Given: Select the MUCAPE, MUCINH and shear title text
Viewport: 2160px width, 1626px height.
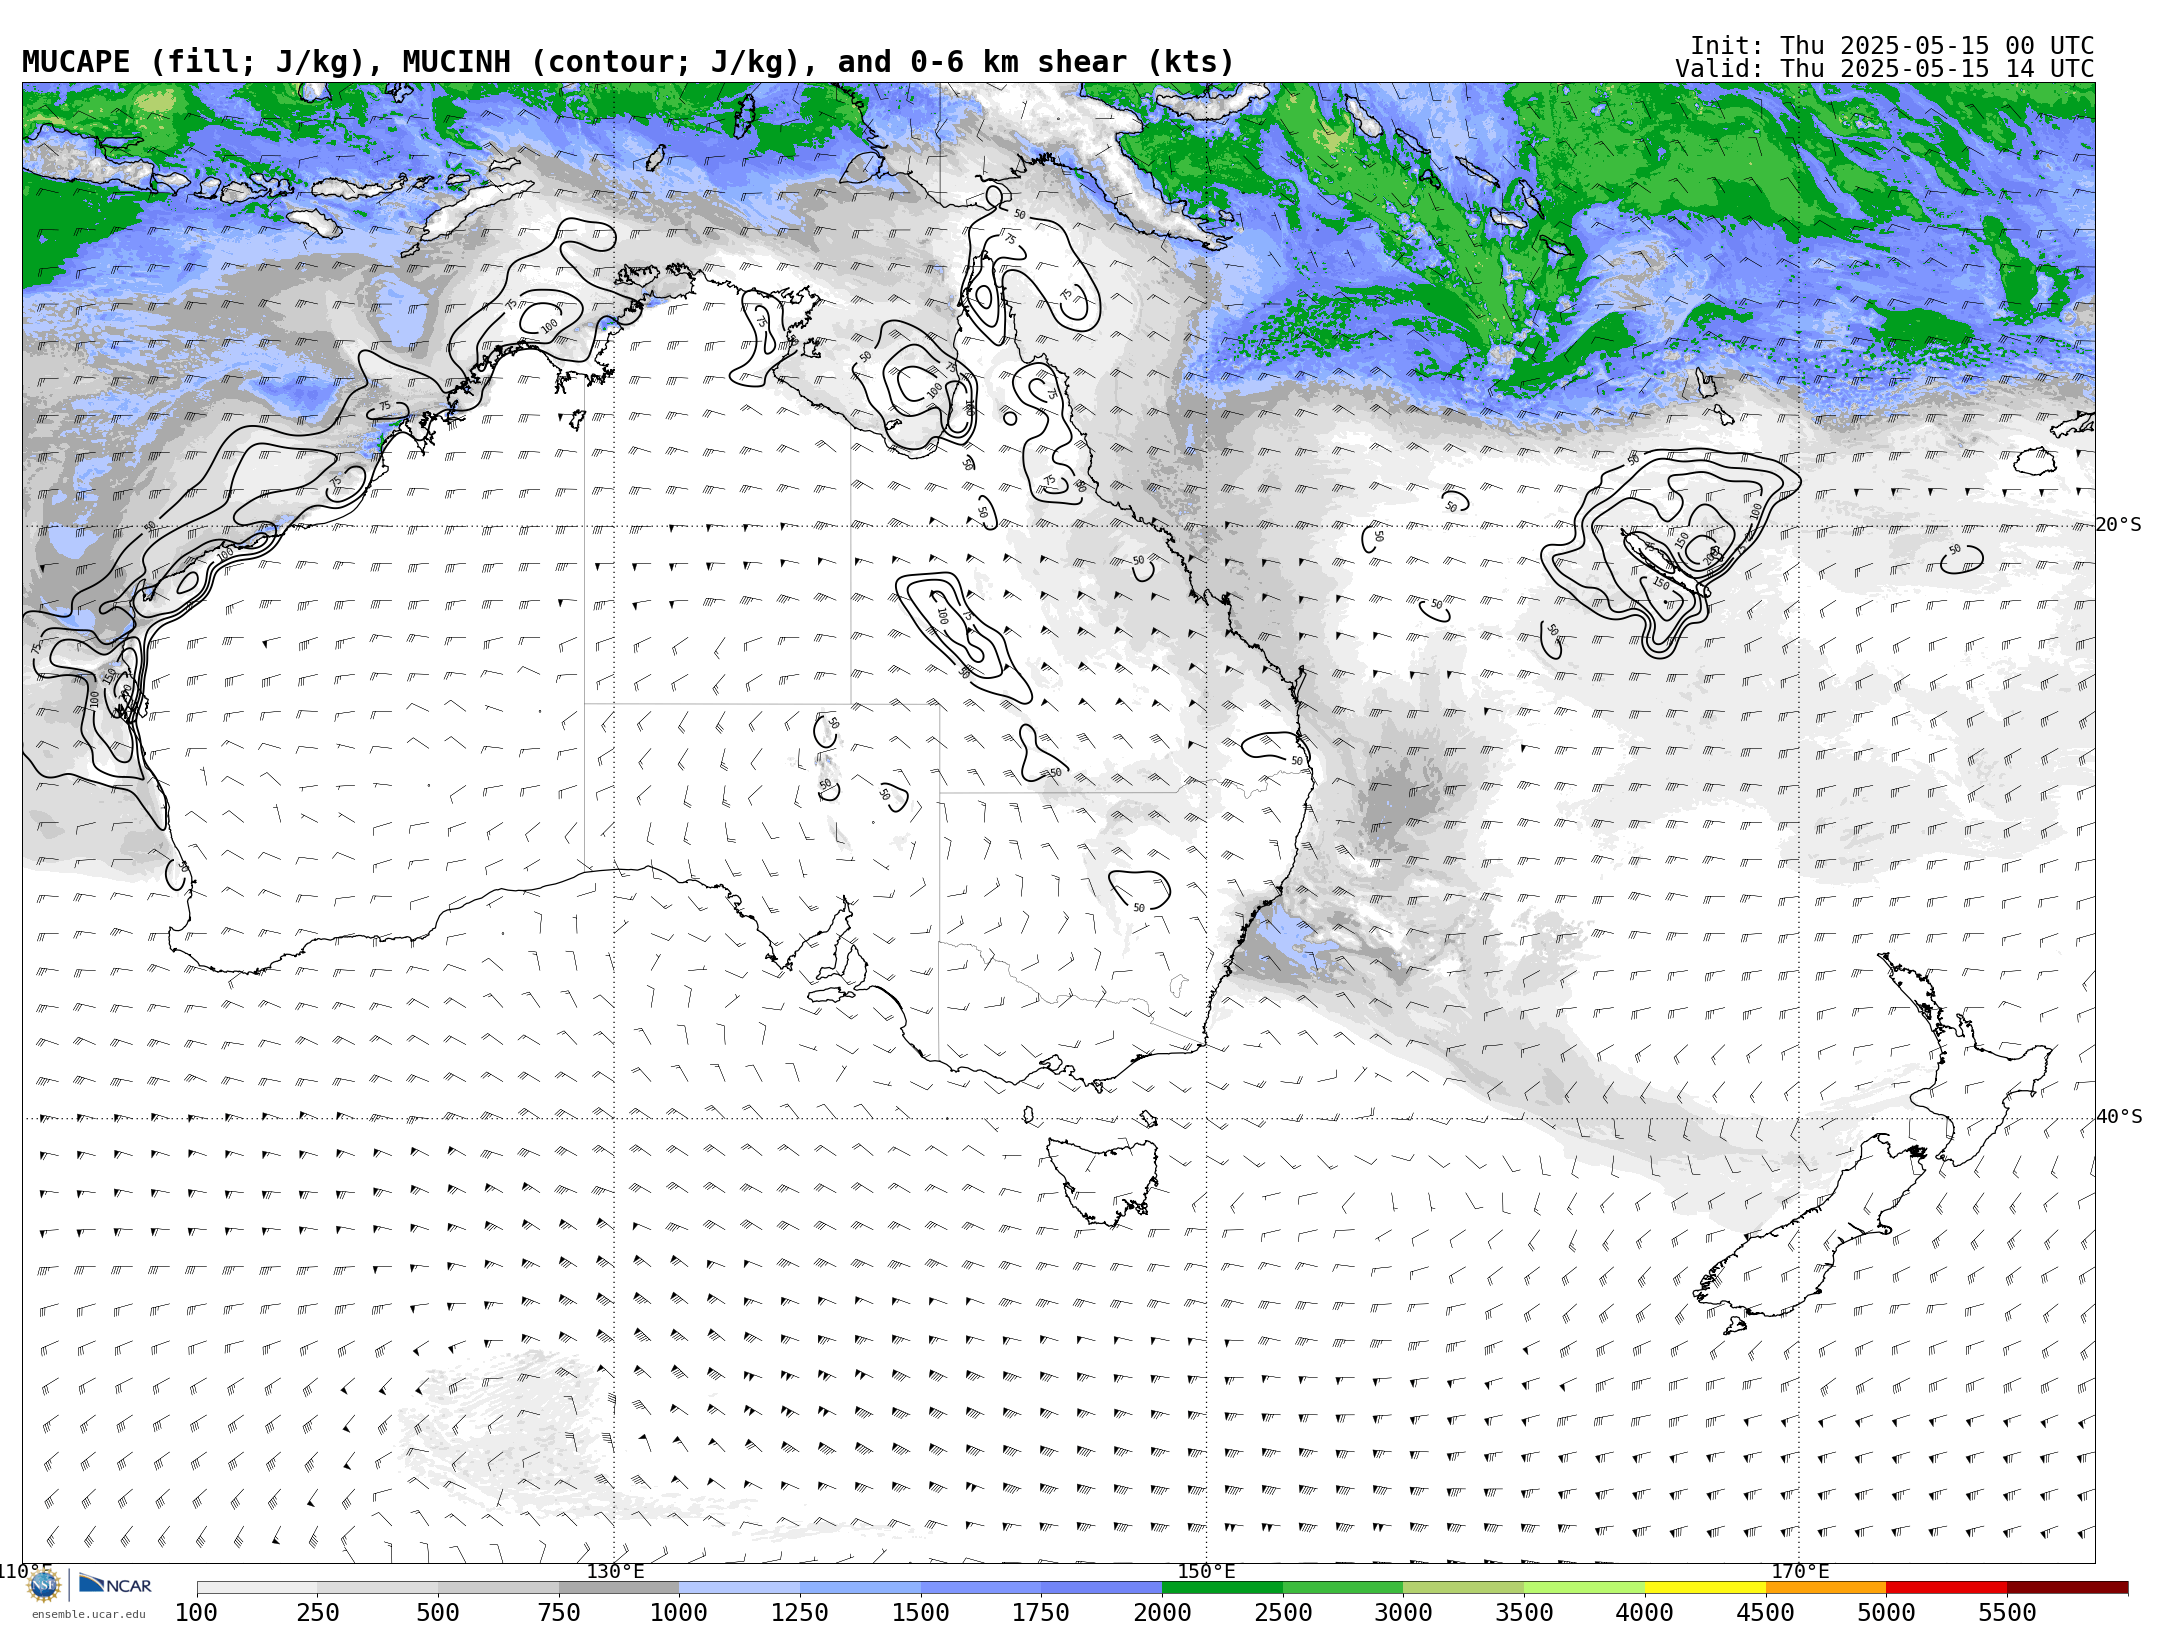Looking at the screenshot, I should tap(628, 62).
